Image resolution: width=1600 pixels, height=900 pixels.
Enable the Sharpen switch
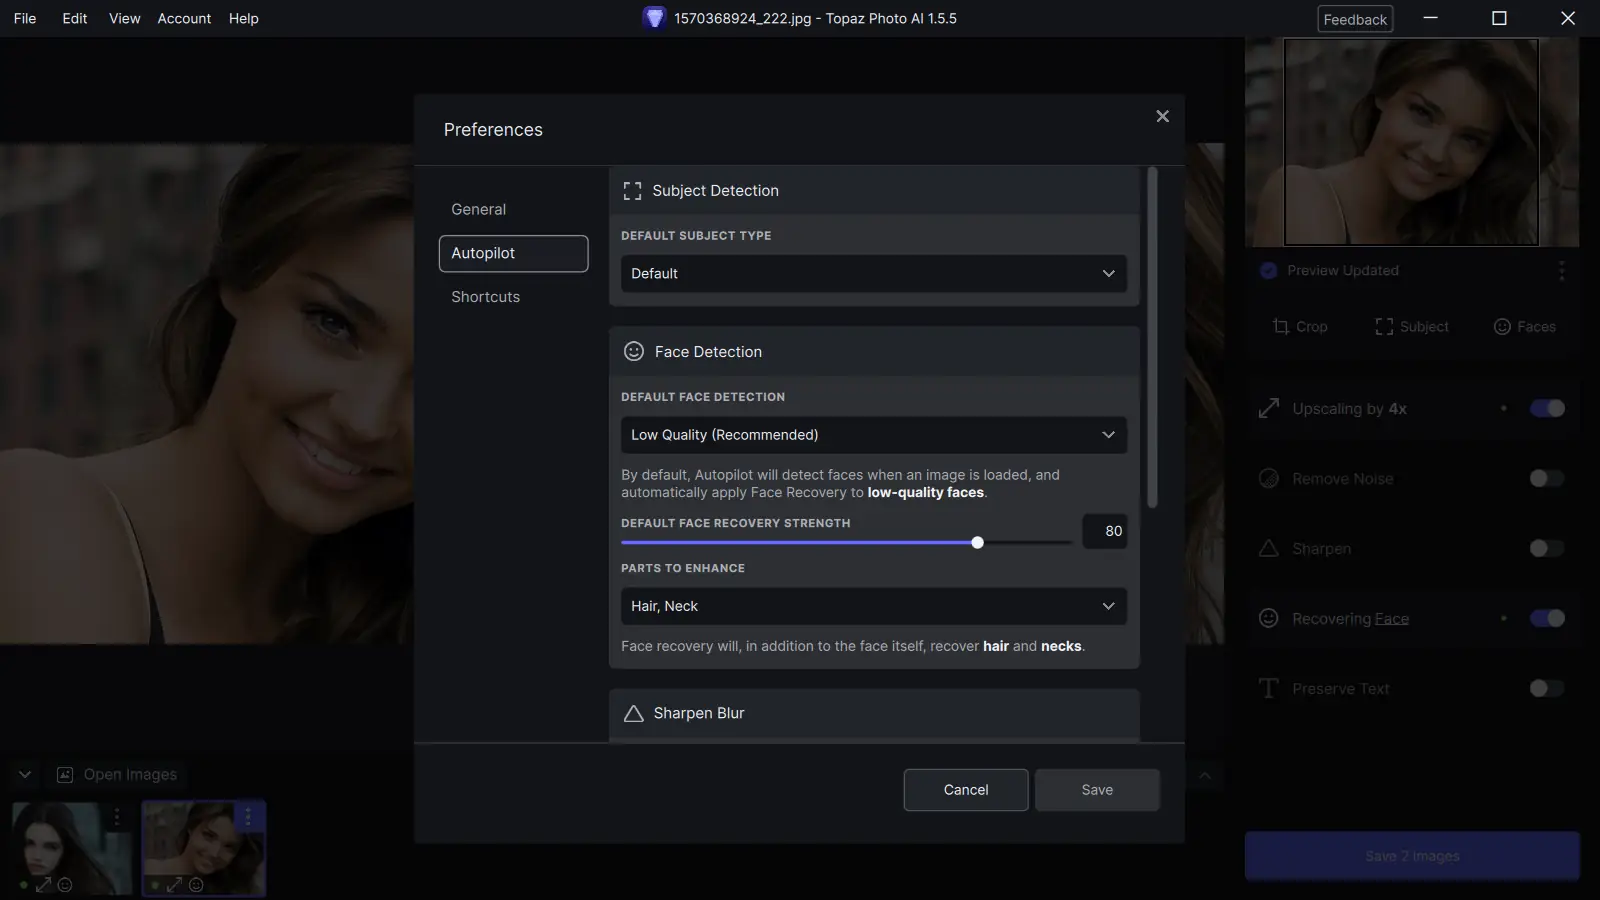tap(1547, 548)
